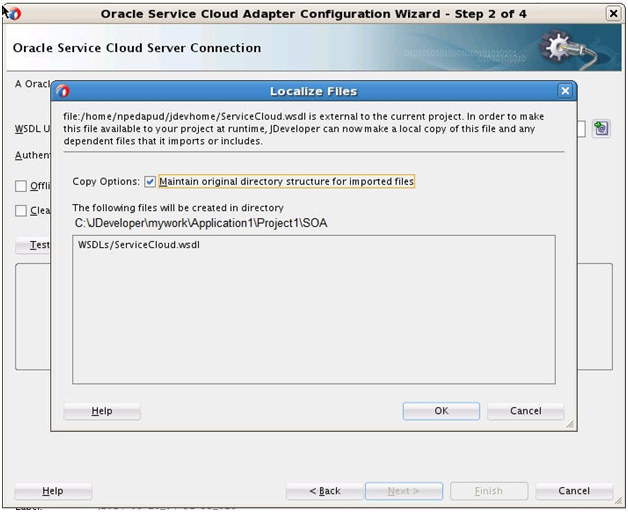Cancel the Localize Files dialog

[525, 411]
